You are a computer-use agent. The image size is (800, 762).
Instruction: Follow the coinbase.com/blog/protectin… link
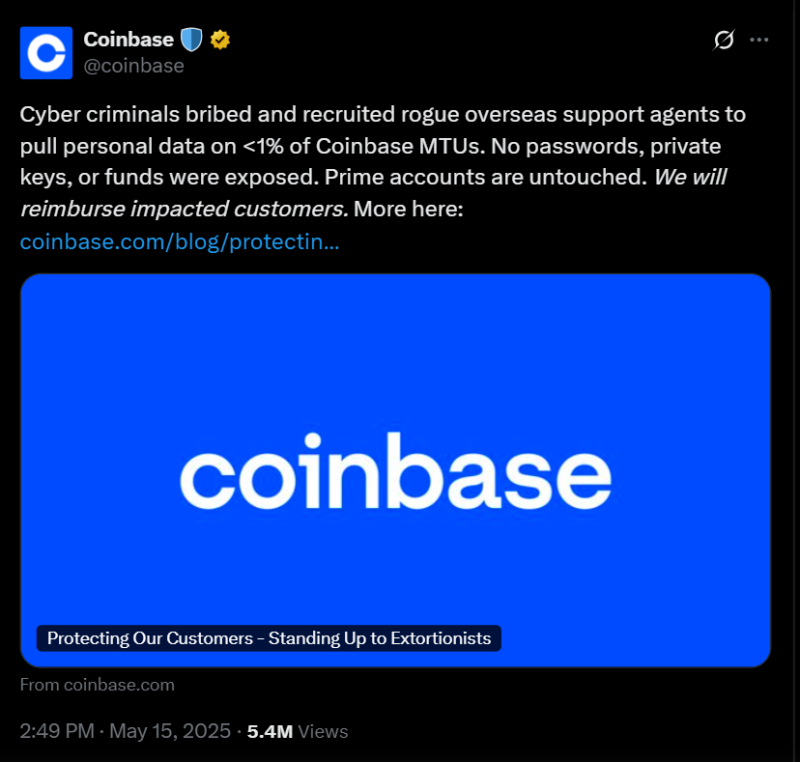[x=179, y=242]
